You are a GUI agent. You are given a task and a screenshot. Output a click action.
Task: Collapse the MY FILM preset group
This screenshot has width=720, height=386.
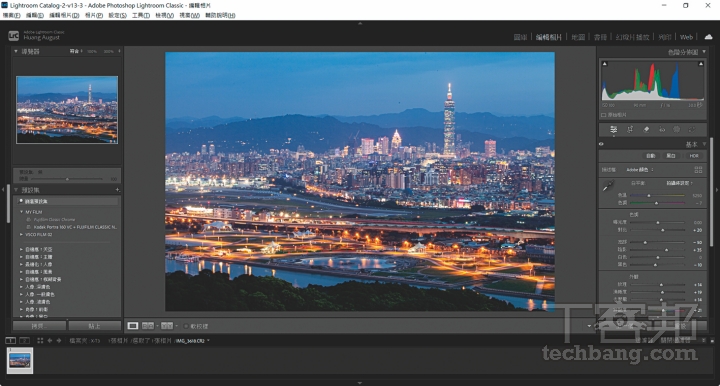click(x=22, y=212)
